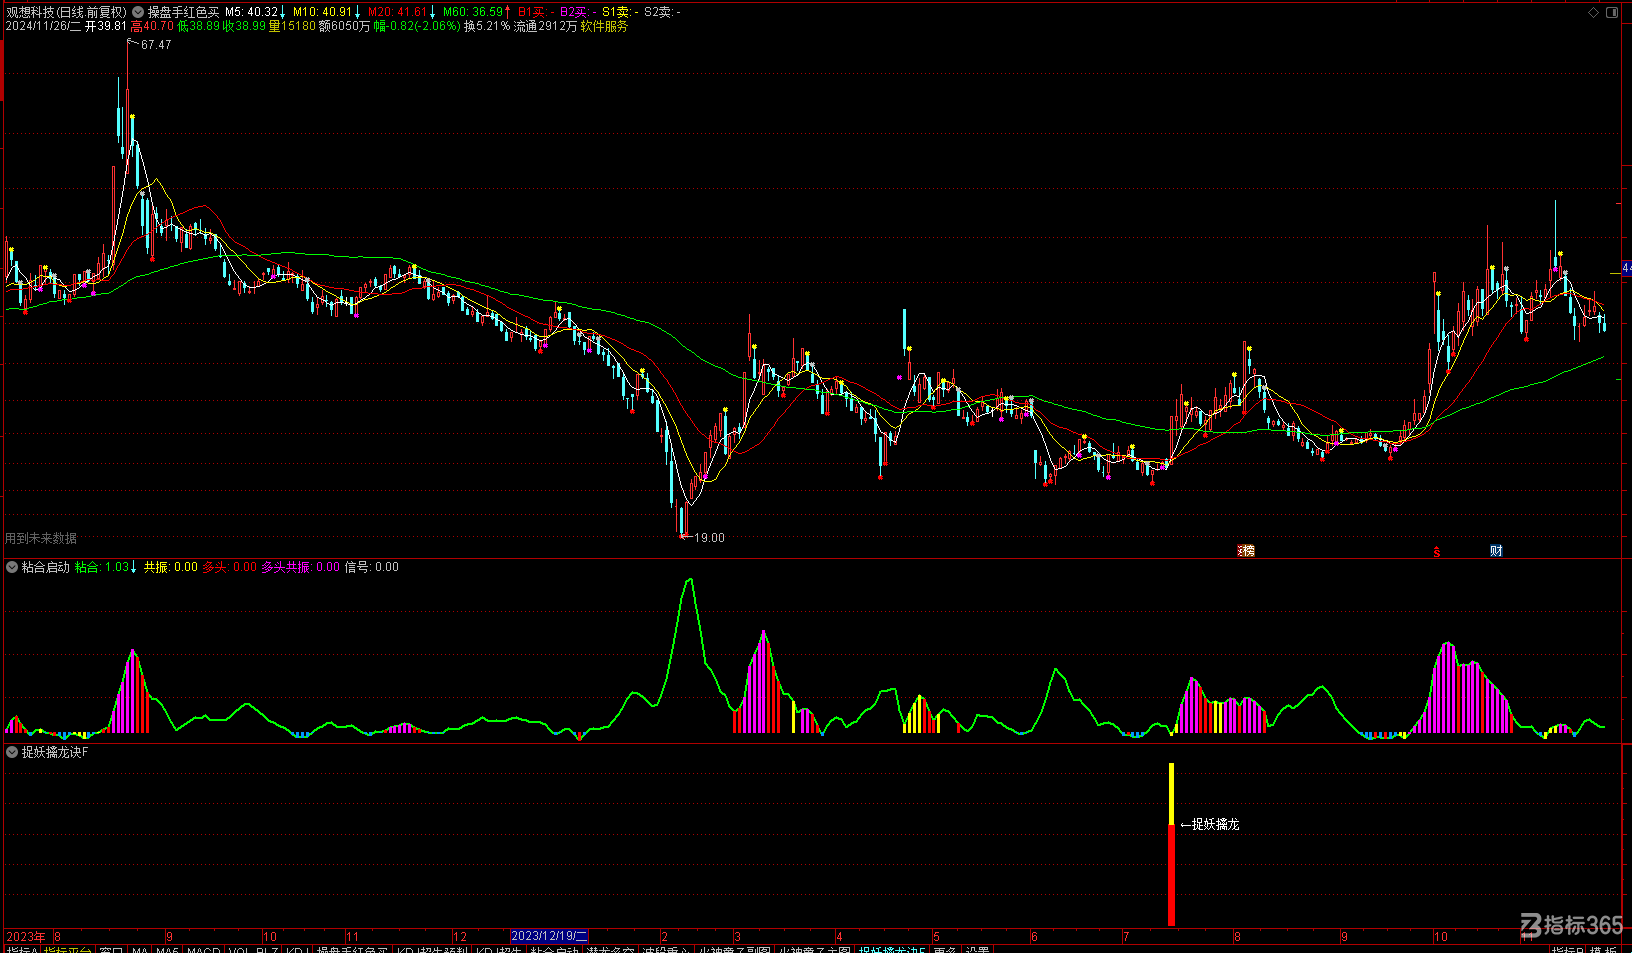Click the 信号: 0.00 value label

pos(372,567)
